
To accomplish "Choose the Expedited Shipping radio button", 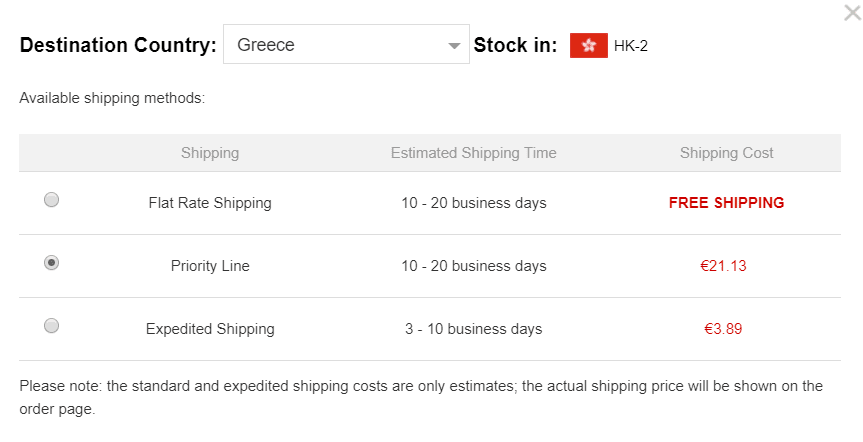I will [x=52, y=325].
